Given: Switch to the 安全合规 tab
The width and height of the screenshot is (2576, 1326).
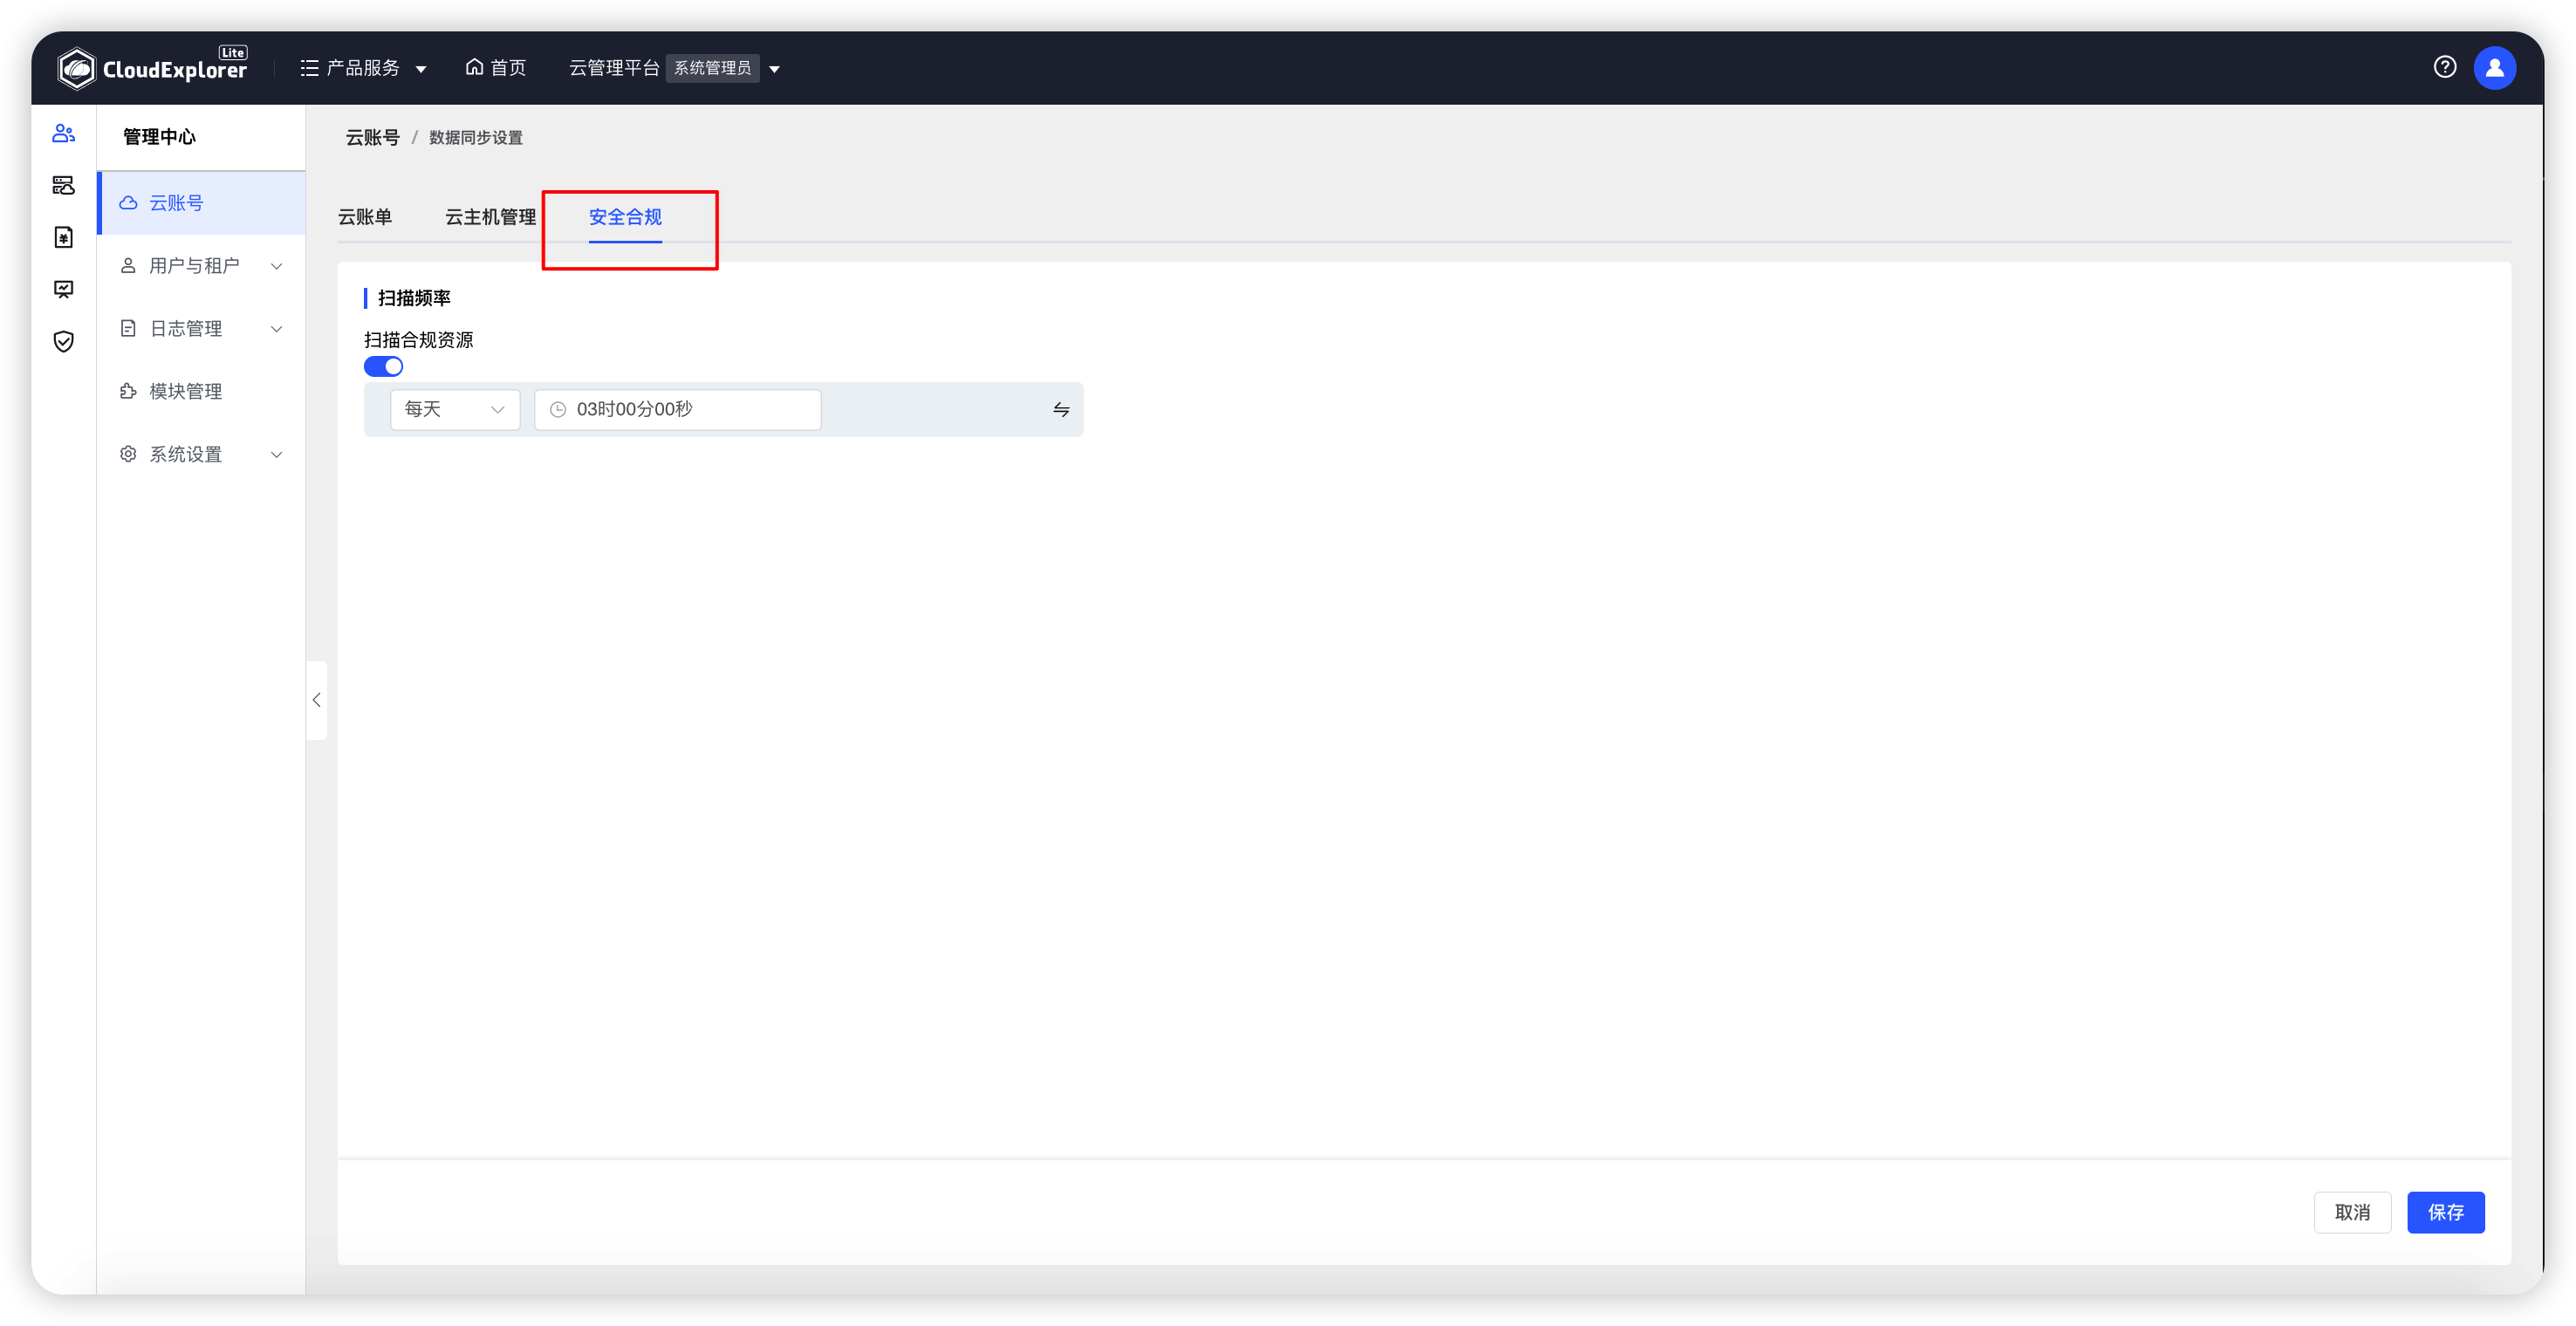Looking at the screenshot, I should click(625, 217).
